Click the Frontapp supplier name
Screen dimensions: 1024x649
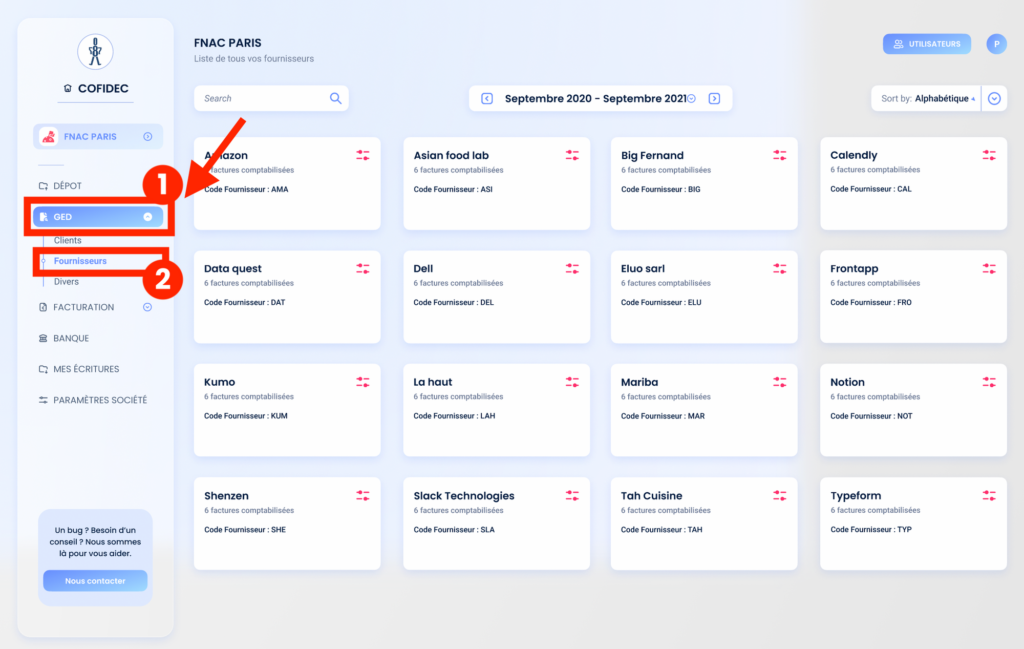tap(854, 268)
